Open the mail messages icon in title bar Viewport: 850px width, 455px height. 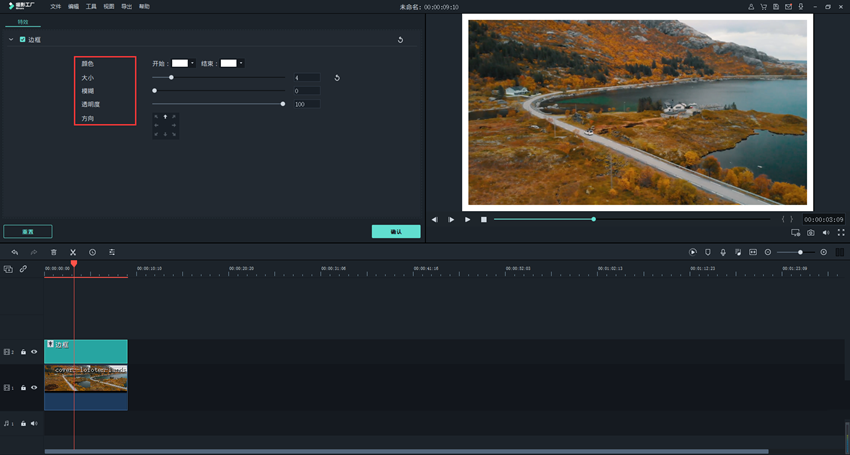pyautogui.click(x=788, y=7)
